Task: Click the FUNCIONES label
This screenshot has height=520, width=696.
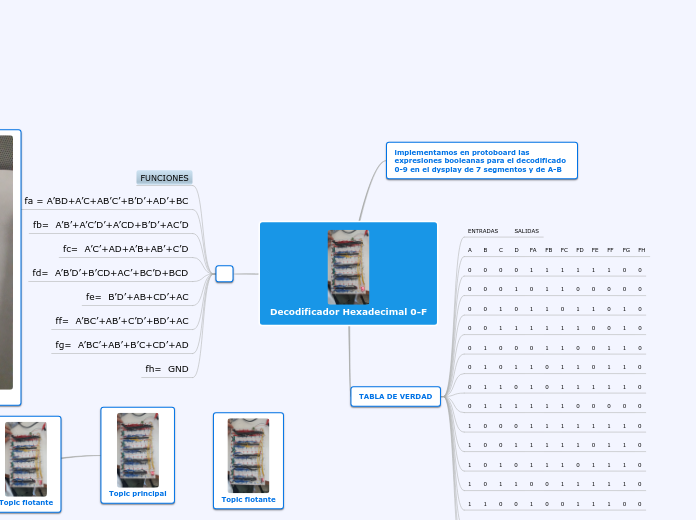Action: coord(164,178)
